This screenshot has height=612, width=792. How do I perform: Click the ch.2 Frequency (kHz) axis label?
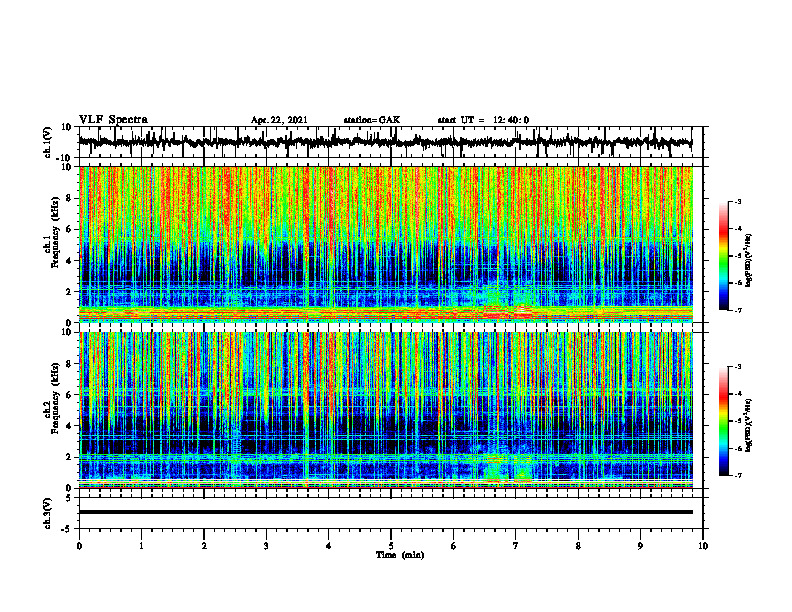51,398
